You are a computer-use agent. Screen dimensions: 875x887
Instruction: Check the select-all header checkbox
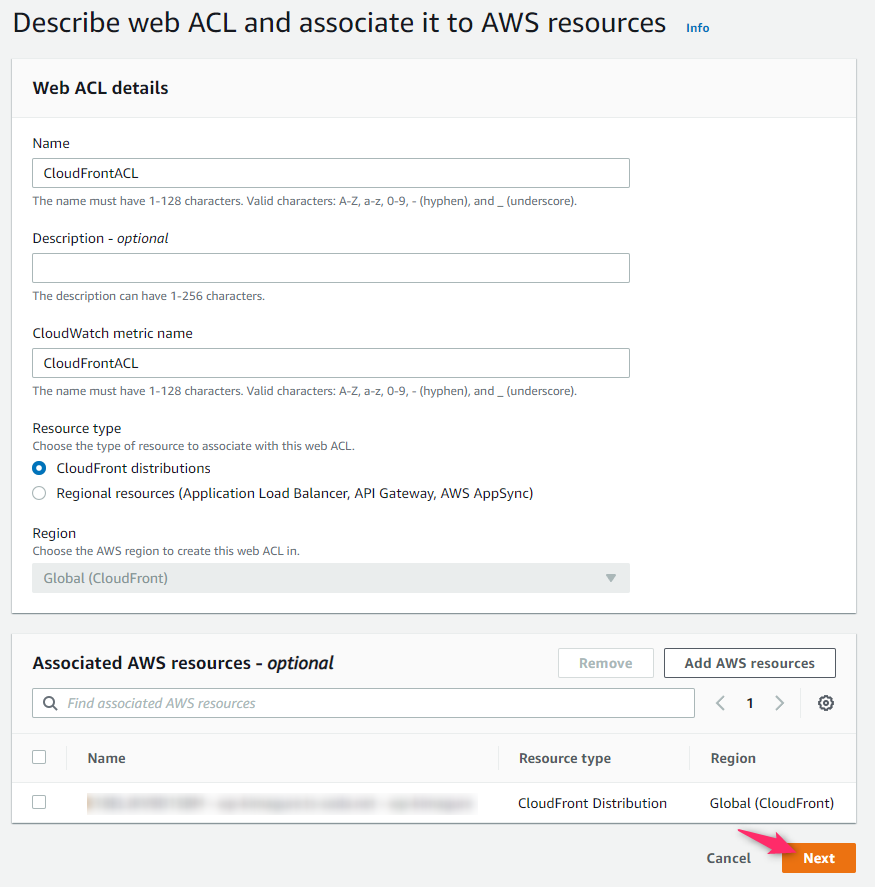(x=39, y=757)
